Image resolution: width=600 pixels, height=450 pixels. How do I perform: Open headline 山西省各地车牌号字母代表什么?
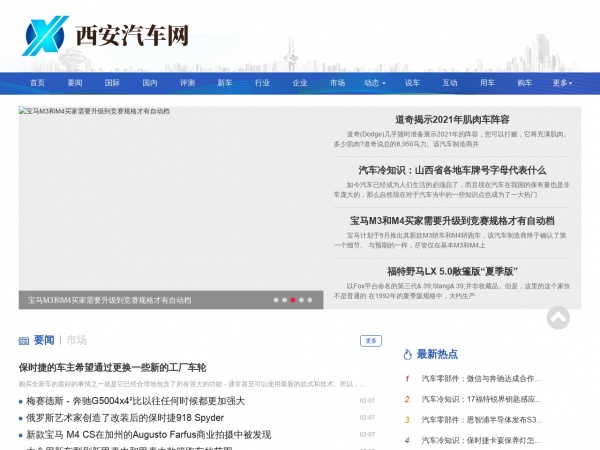coord(452,170)
